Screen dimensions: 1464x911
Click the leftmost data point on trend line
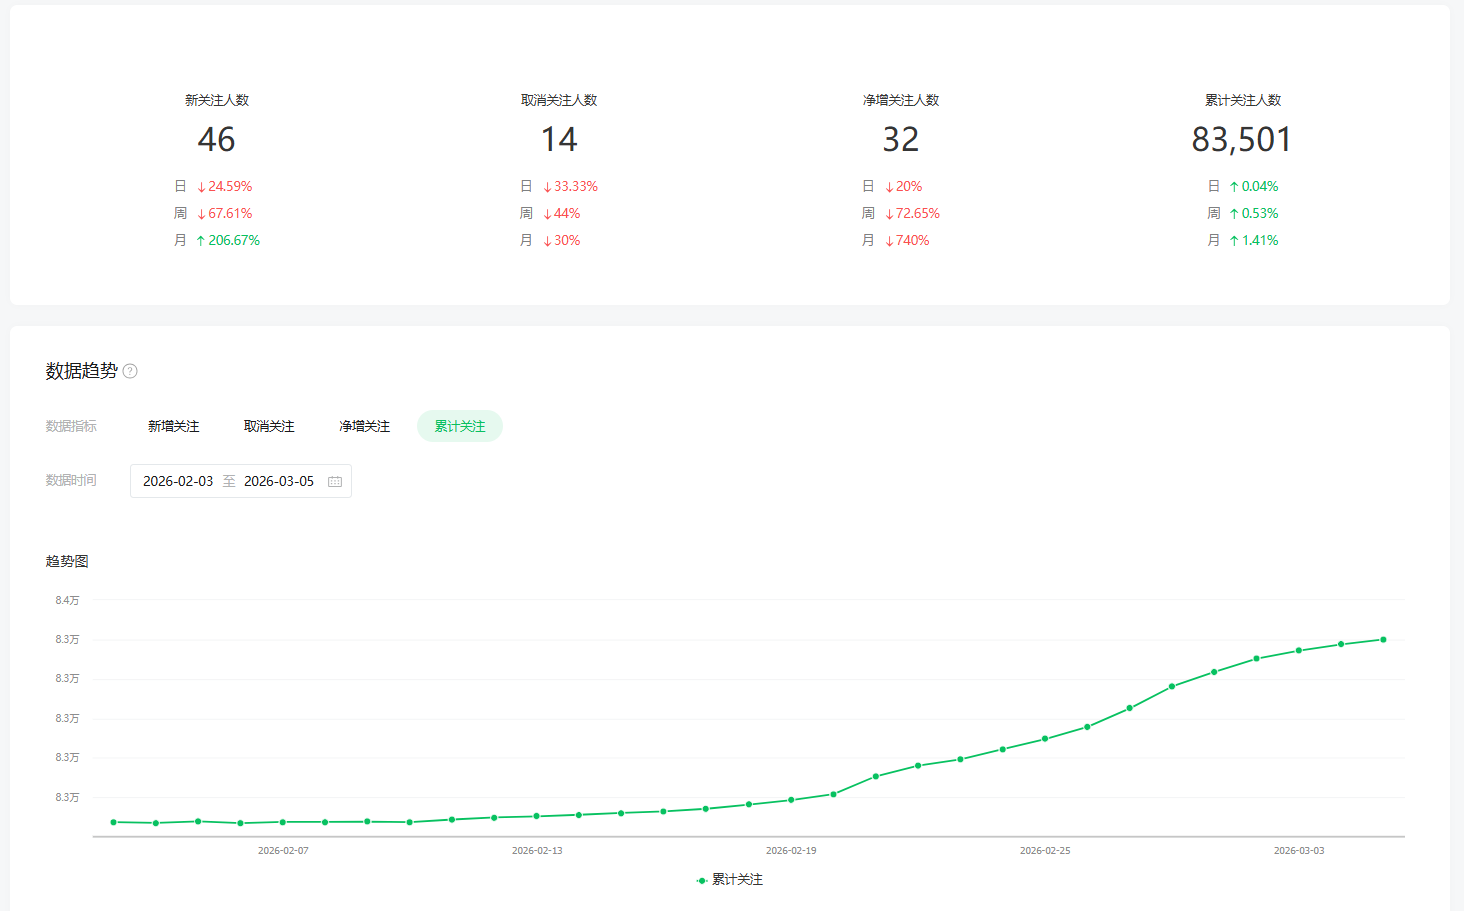(113, 822)
